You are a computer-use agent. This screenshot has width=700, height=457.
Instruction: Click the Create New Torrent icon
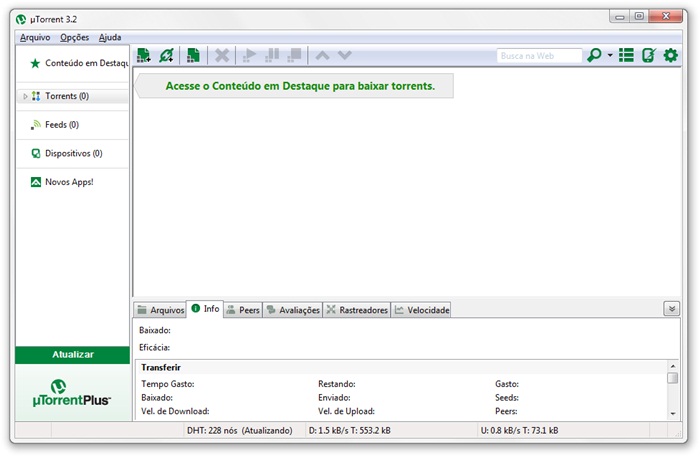click(x=193, y=55)
